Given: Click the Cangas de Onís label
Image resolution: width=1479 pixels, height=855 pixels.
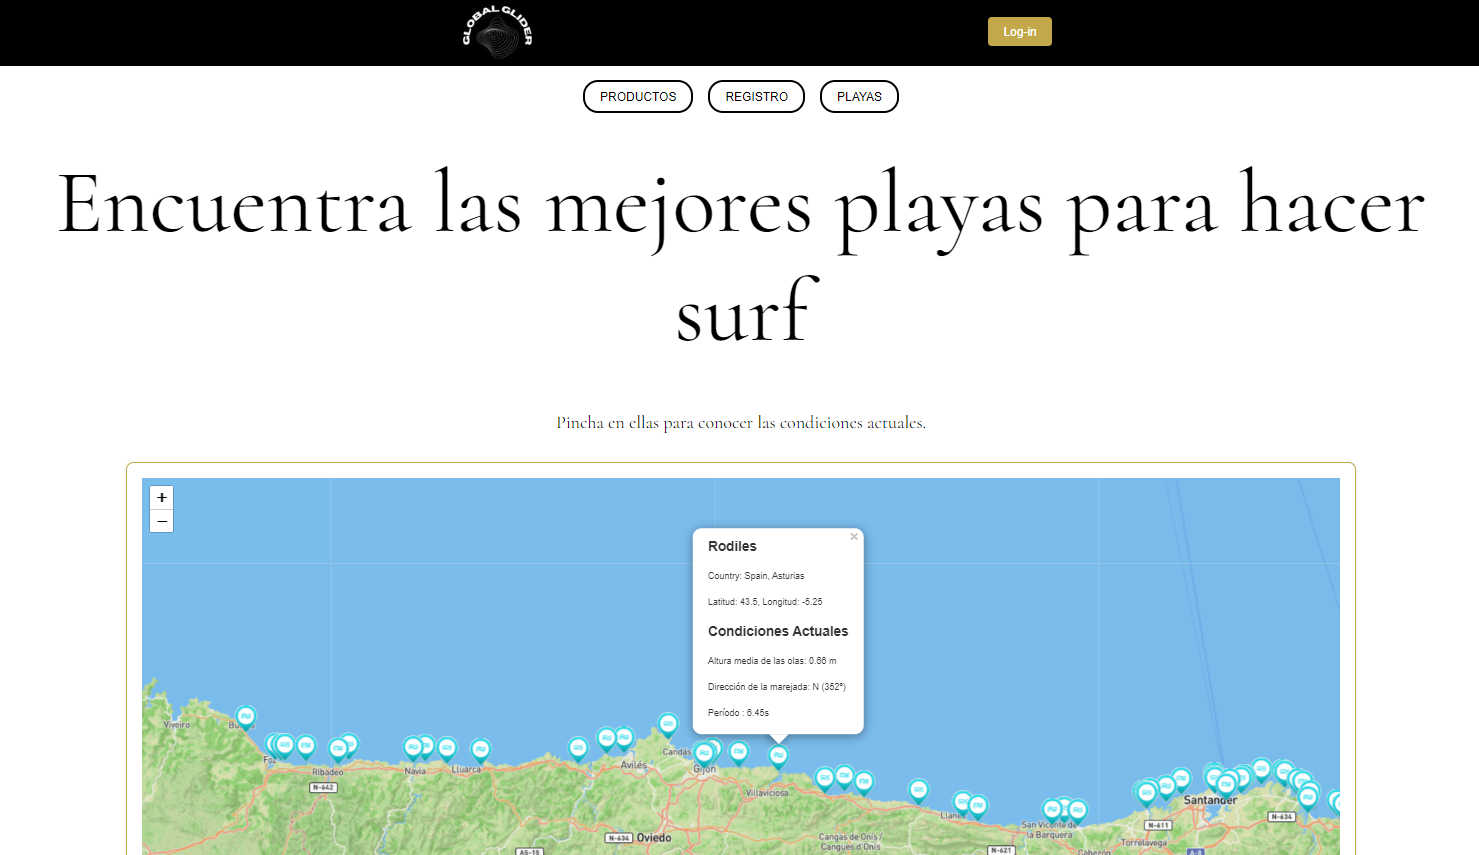Looking at the screenshot, I should [851, 842].
